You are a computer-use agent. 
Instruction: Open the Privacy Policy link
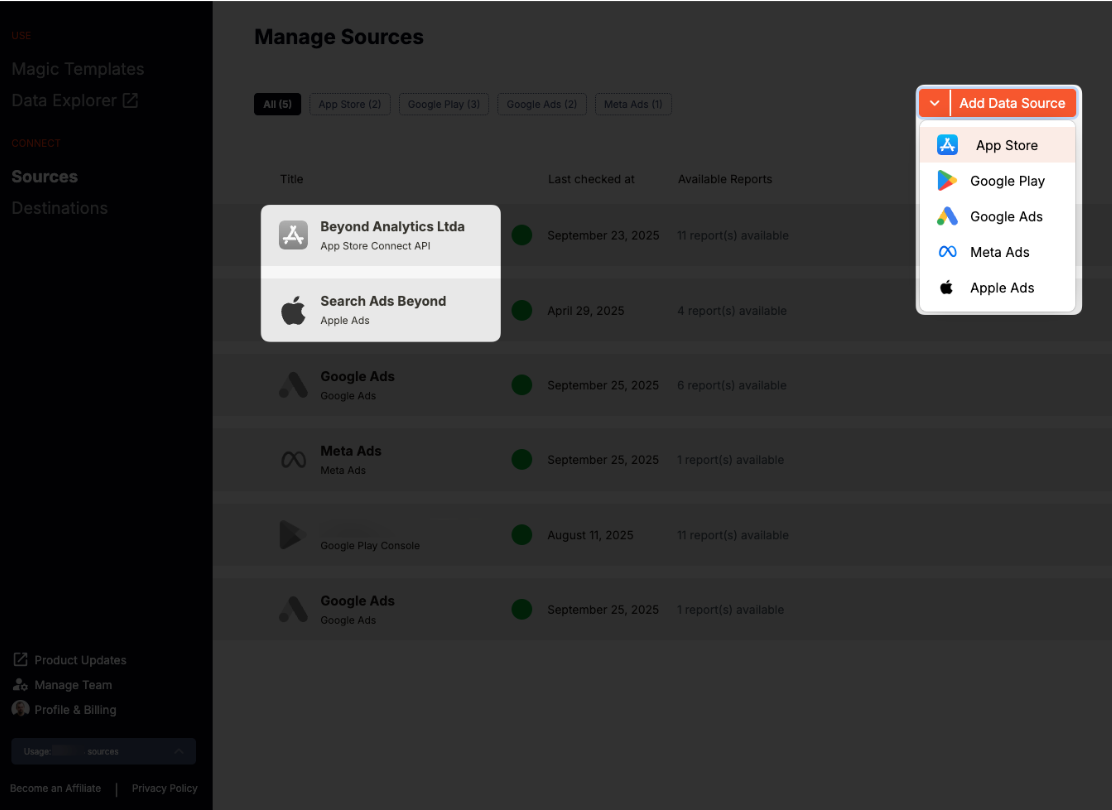164,788
